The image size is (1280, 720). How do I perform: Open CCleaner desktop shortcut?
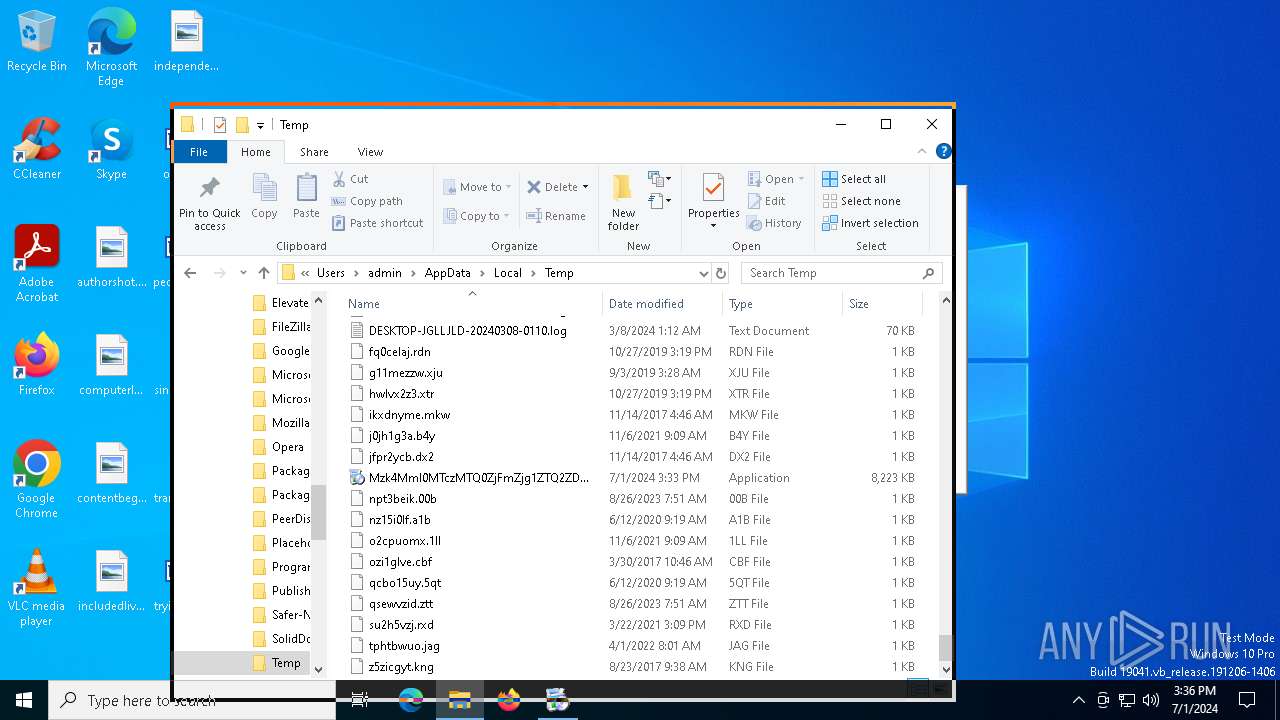(x=37, y=150)
